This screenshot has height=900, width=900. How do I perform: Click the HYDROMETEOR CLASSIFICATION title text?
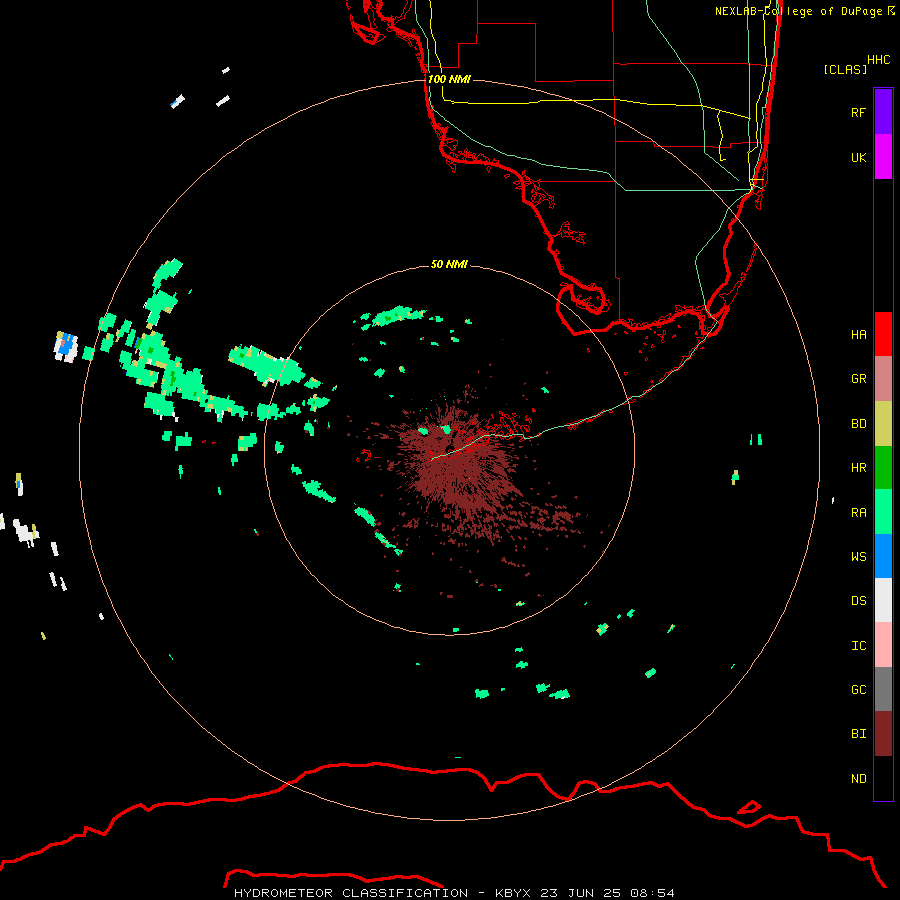click(351, 893)
